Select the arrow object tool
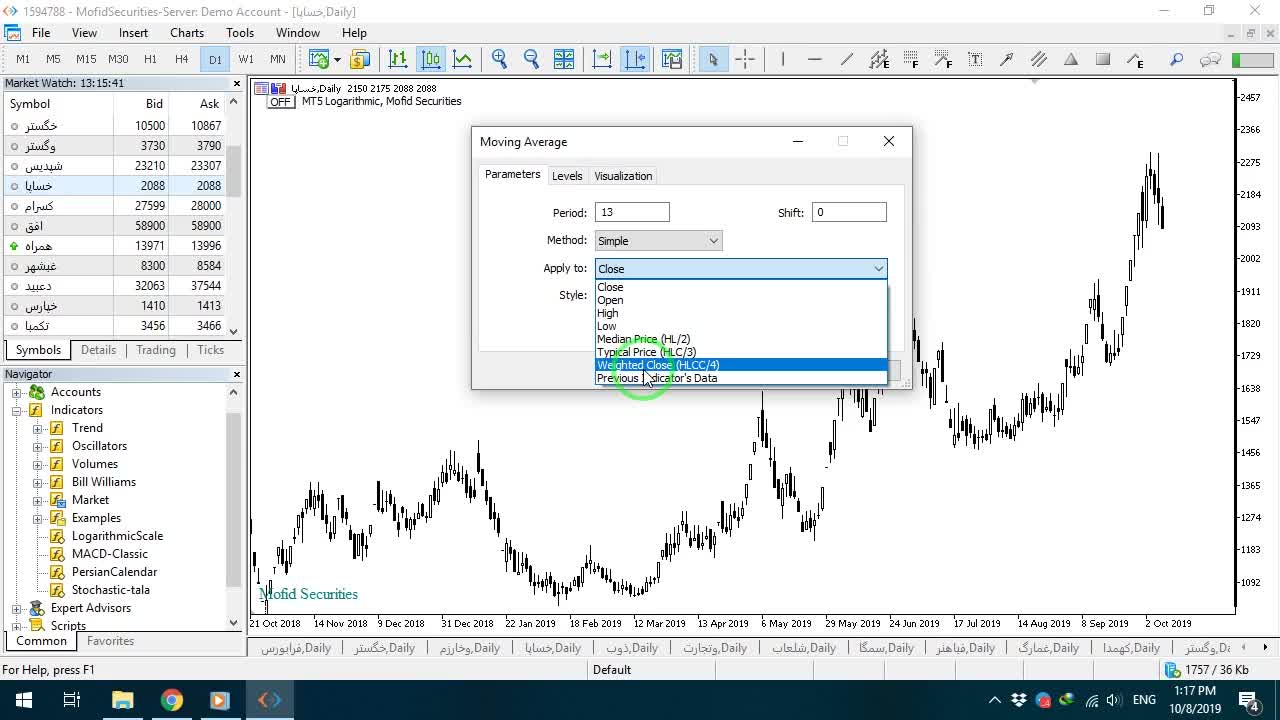The width and height of the screenshot is (1280, 720). click(x=1007, y=59)
